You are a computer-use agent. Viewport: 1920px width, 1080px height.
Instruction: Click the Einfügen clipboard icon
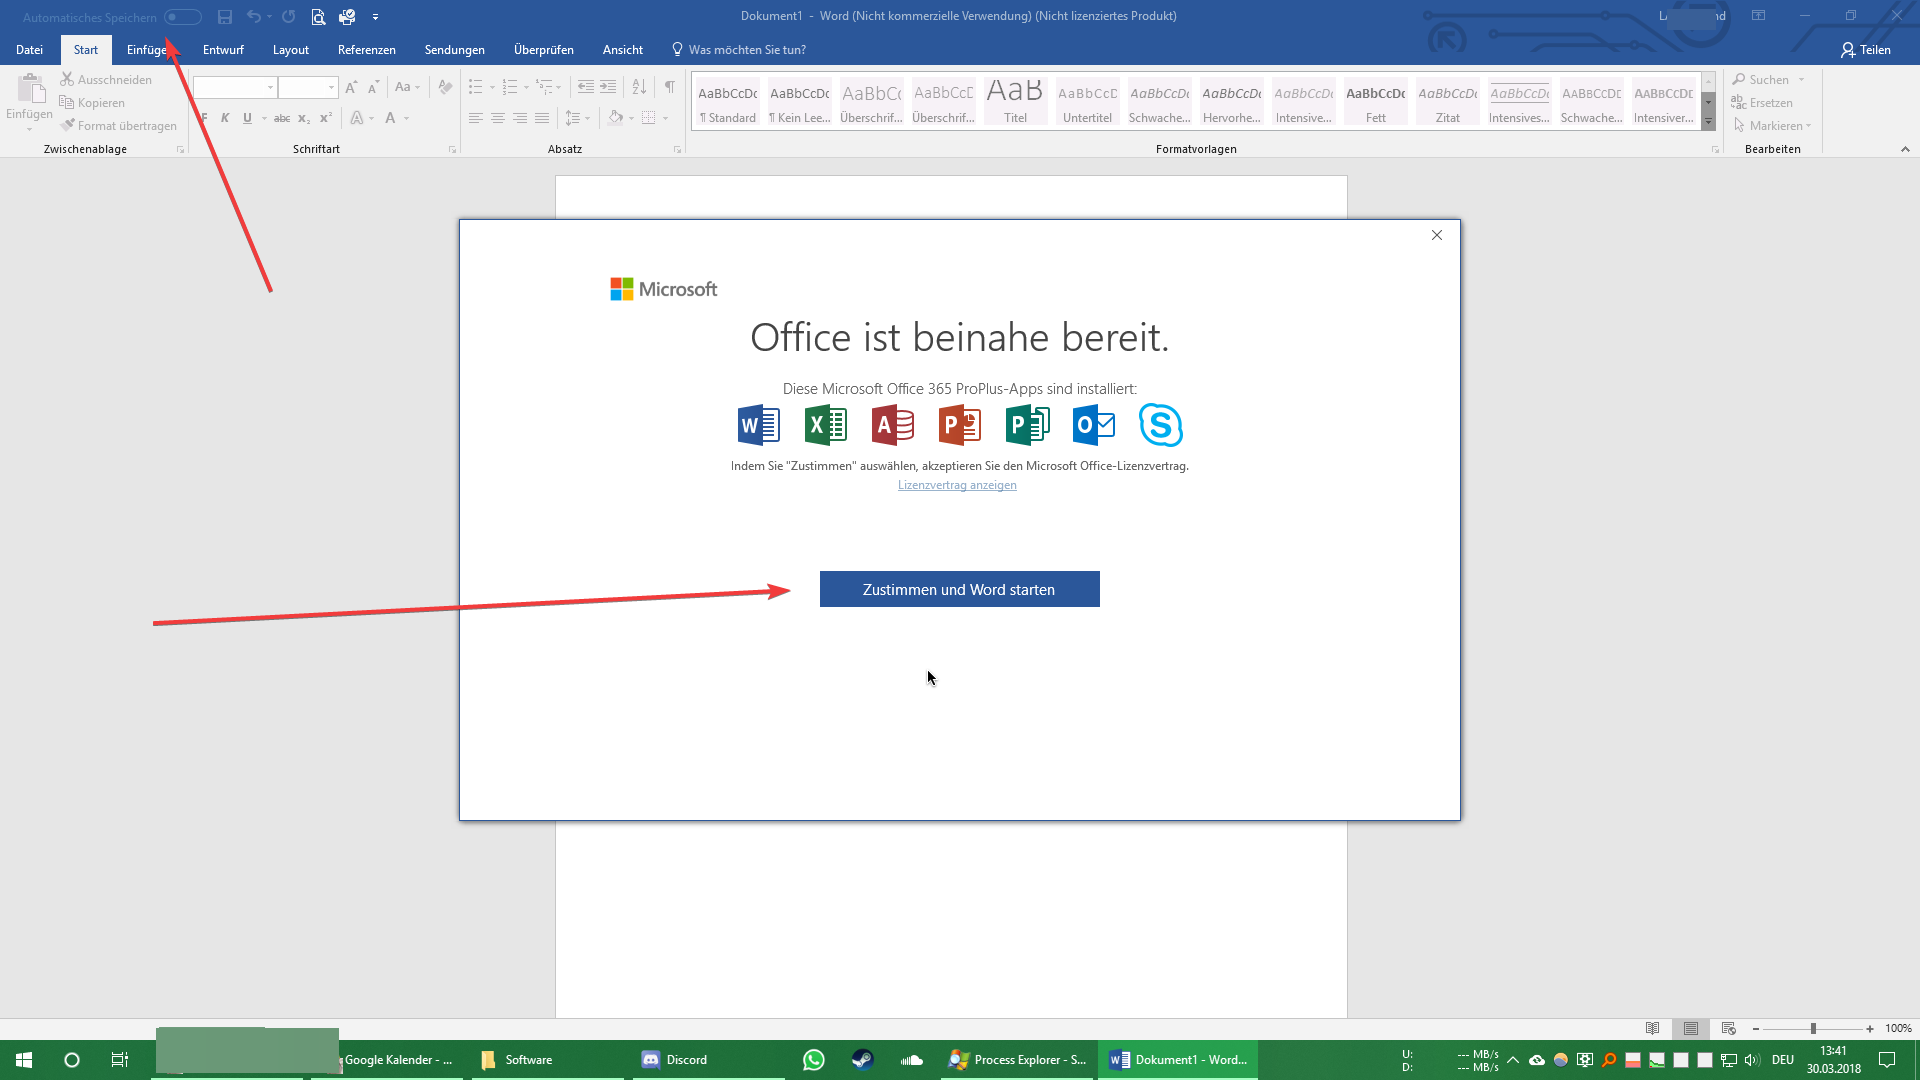(30, 89)
